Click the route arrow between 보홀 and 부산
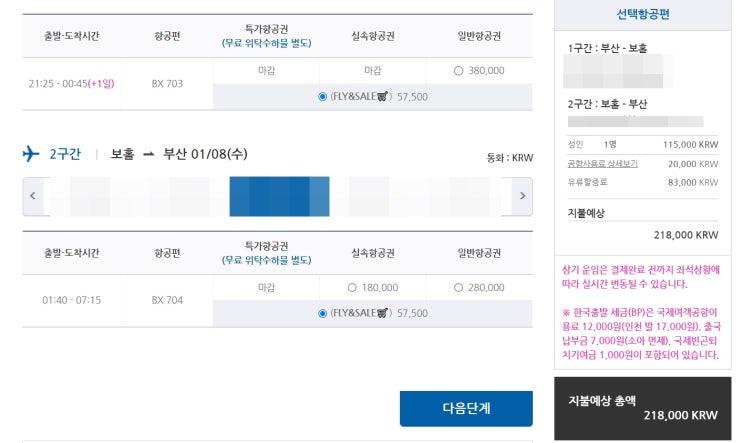Image resolution: width=743 pixels, height=443 pixels. coord(149,154)
